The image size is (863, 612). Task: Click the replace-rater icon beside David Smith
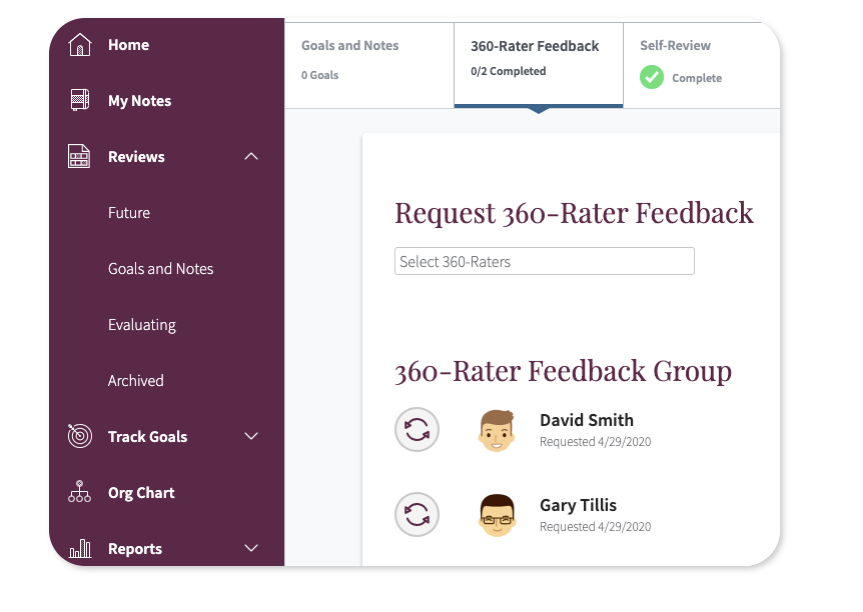(x=417, y=429)
